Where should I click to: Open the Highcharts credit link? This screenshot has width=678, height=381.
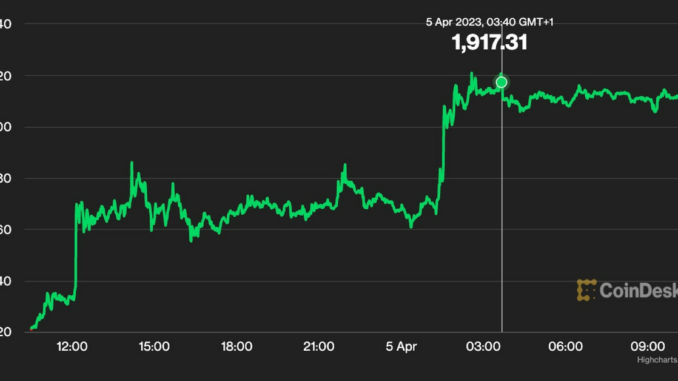click(657, 360)
